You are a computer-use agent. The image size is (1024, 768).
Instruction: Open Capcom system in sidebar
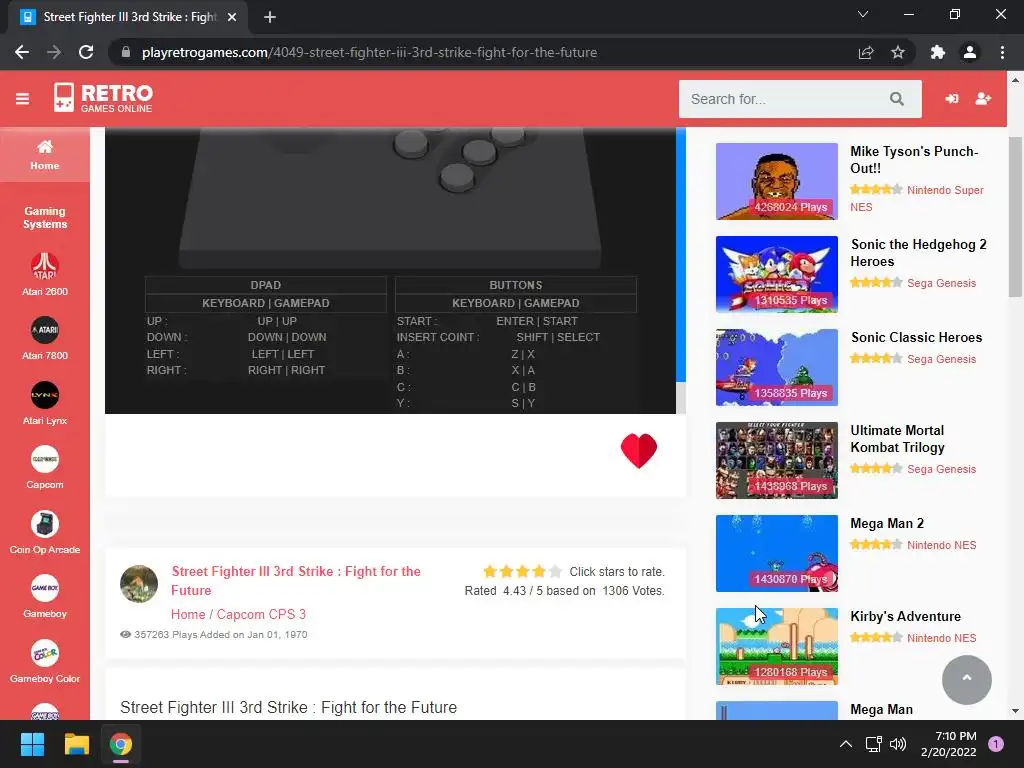44,468
